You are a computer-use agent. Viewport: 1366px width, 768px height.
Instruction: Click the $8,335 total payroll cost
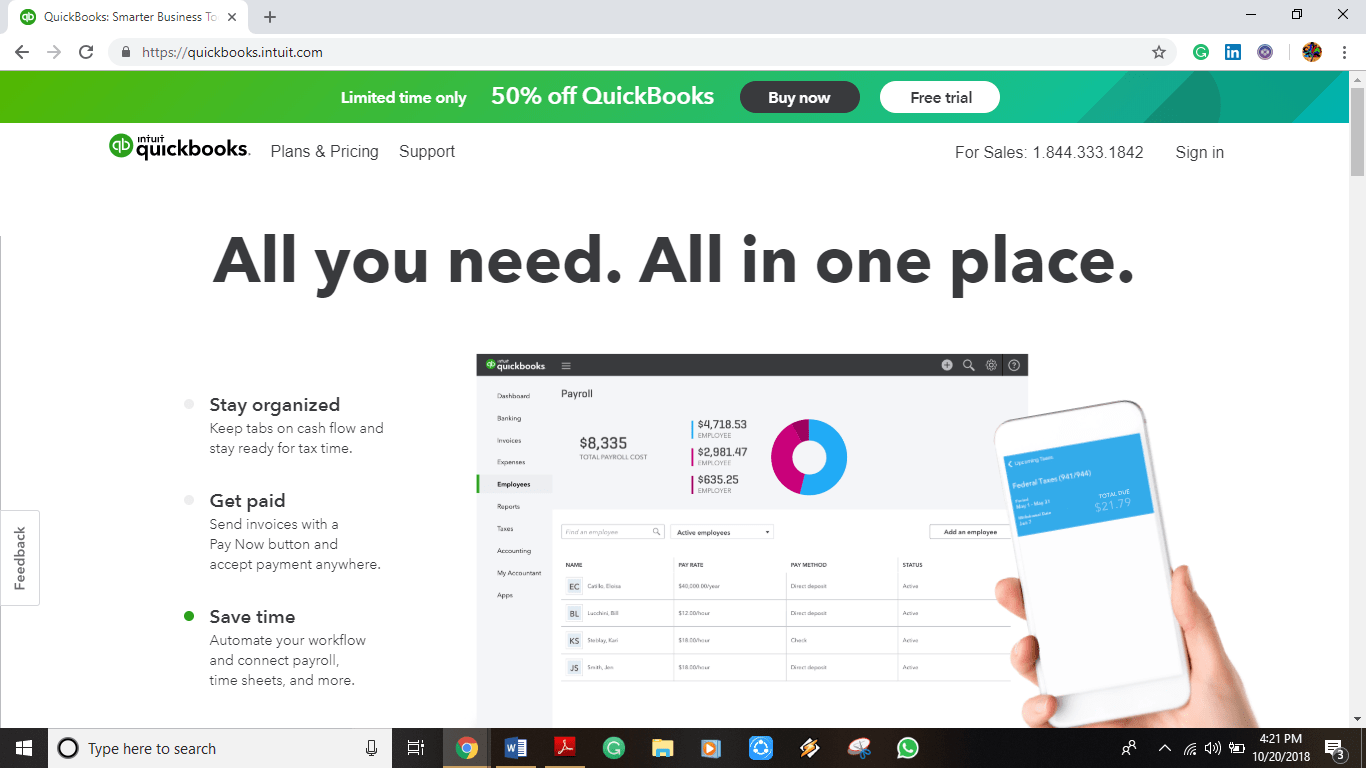point(603,443)
